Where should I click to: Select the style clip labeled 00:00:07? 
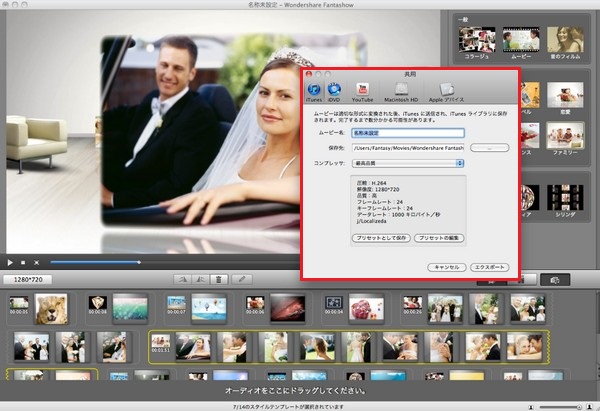point(176,305)
